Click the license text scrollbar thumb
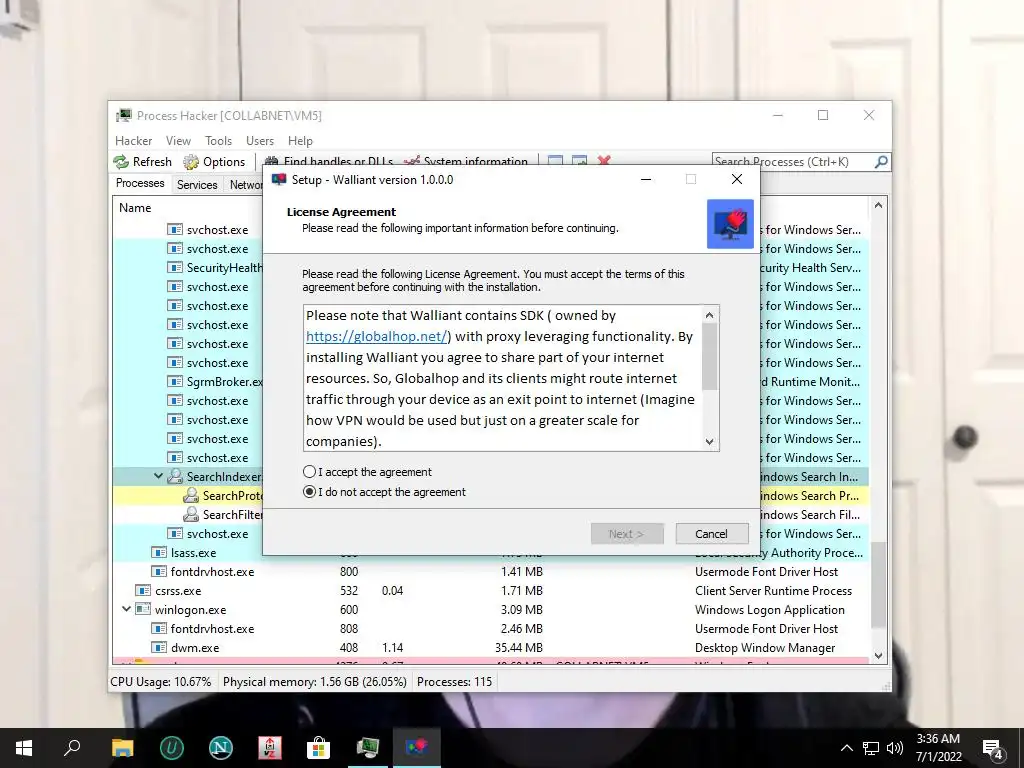 point(710,357)
